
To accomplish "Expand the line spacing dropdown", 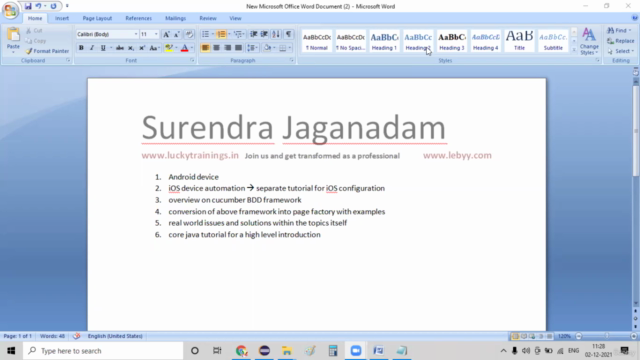I will pyautogui.click(x=253, y=48).
